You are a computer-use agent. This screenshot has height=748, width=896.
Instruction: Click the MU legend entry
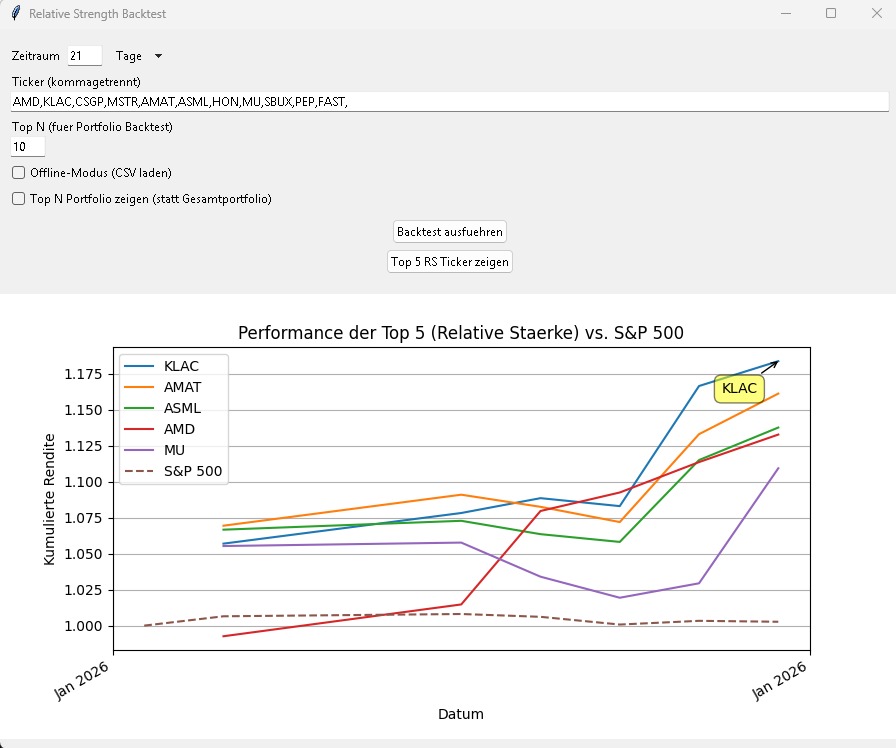coord(155,450)
